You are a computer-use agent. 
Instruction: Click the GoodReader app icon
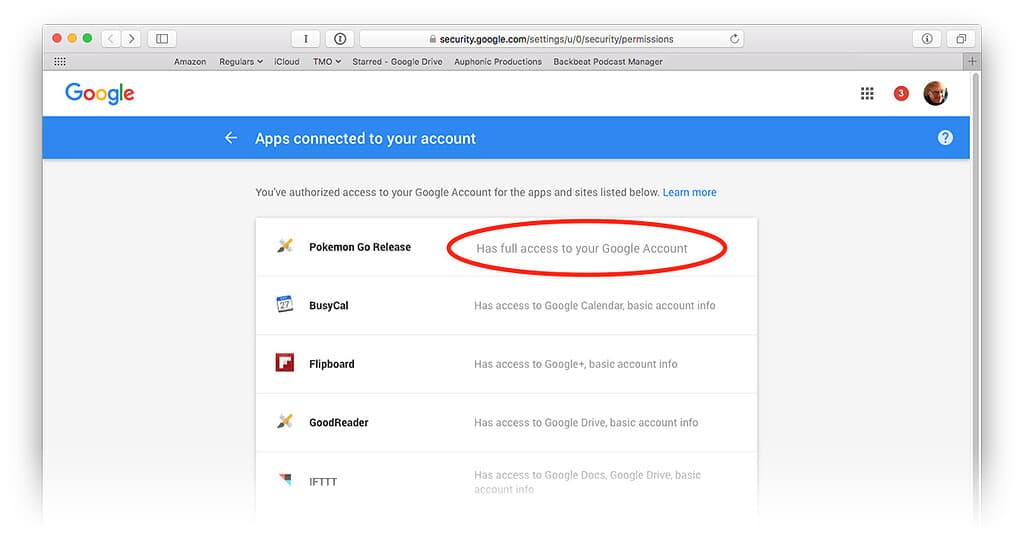pos(285,421)
